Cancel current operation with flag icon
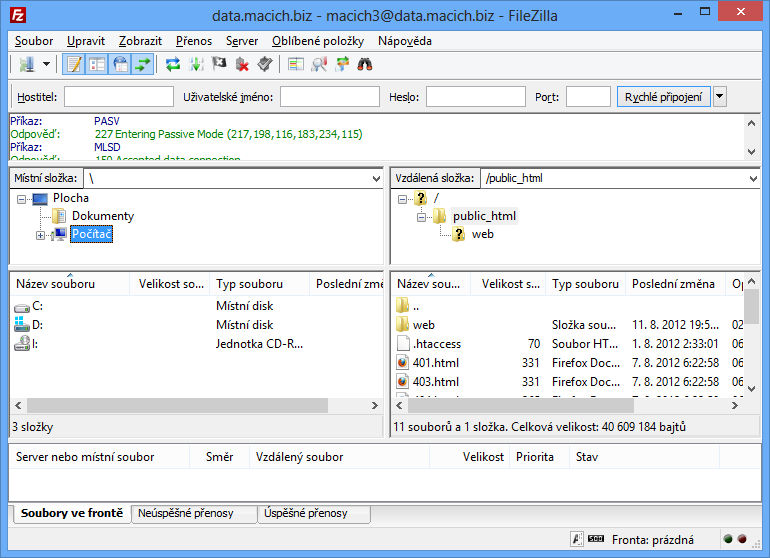This screenshot has height=558, width=770. coord(219,64)
